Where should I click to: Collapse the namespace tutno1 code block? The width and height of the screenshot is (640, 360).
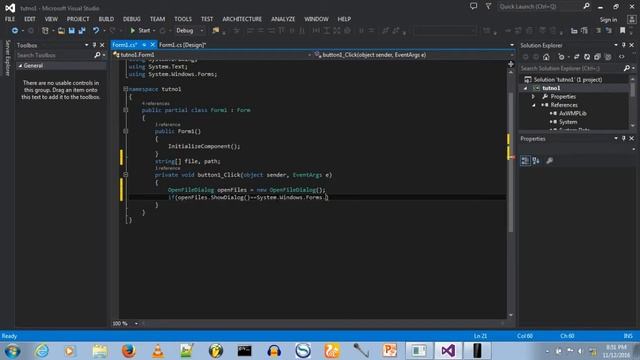click(x=126, y=89)
